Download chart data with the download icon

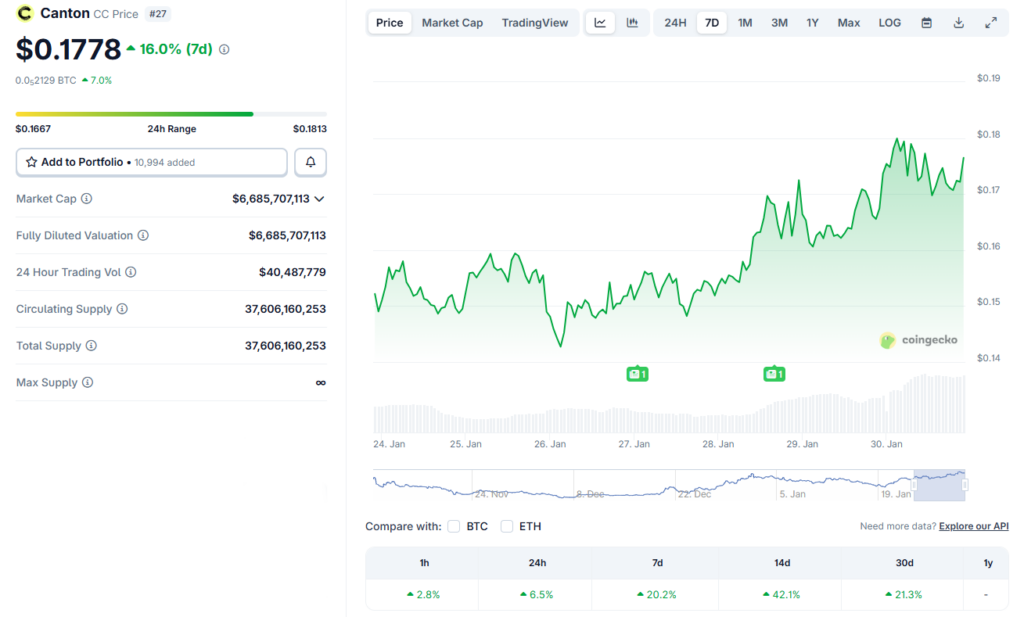coord(958,23)
